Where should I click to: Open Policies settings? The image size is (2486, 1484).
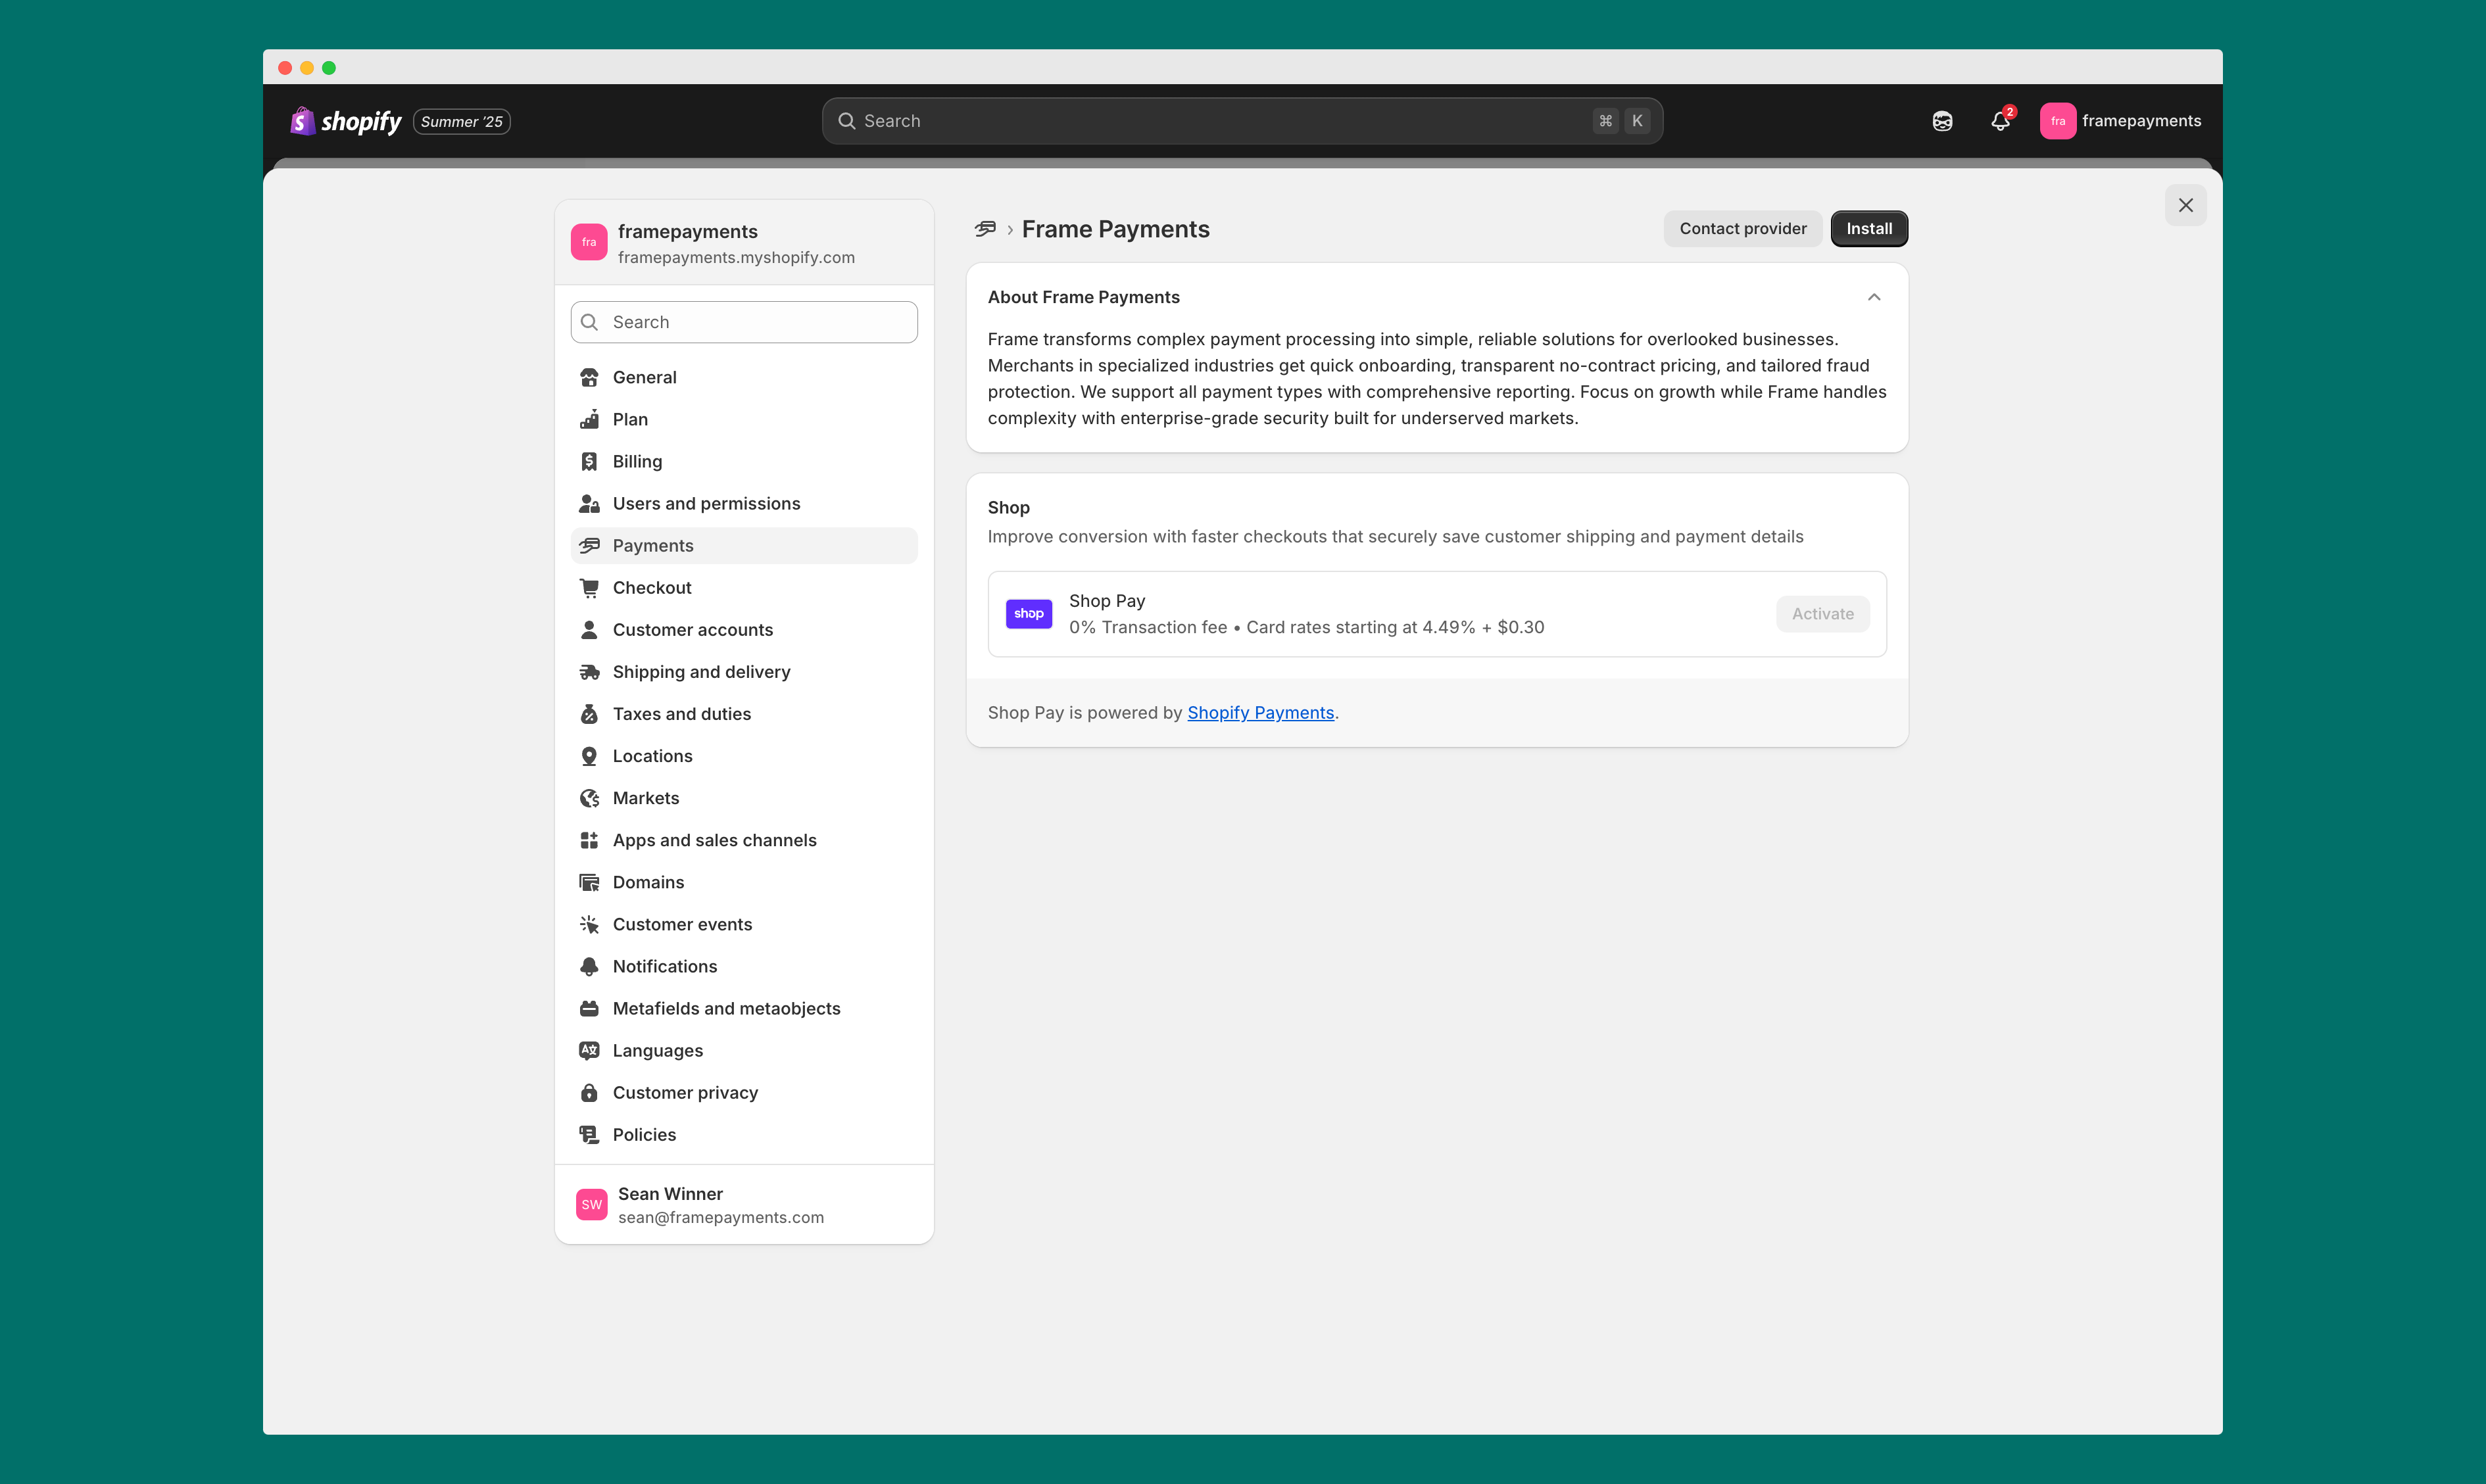coord(744,1134)
